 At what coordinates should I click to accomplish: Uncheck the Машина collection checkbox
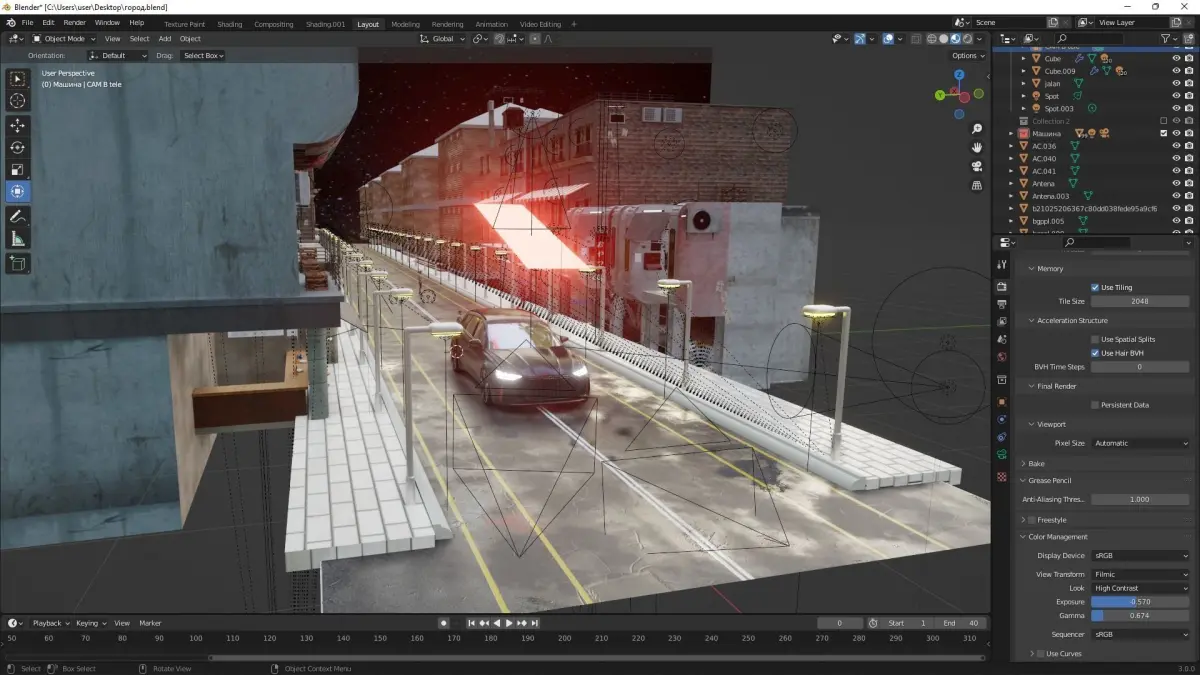pyautogui.click(x=1163, y=133)
